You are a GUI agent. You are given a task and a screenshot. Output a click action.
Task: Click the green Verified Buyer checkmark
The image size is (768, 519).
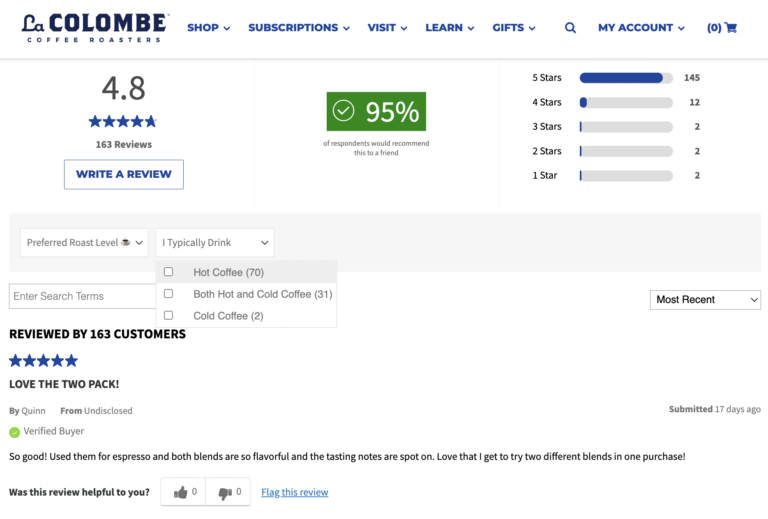coord(15,432)
